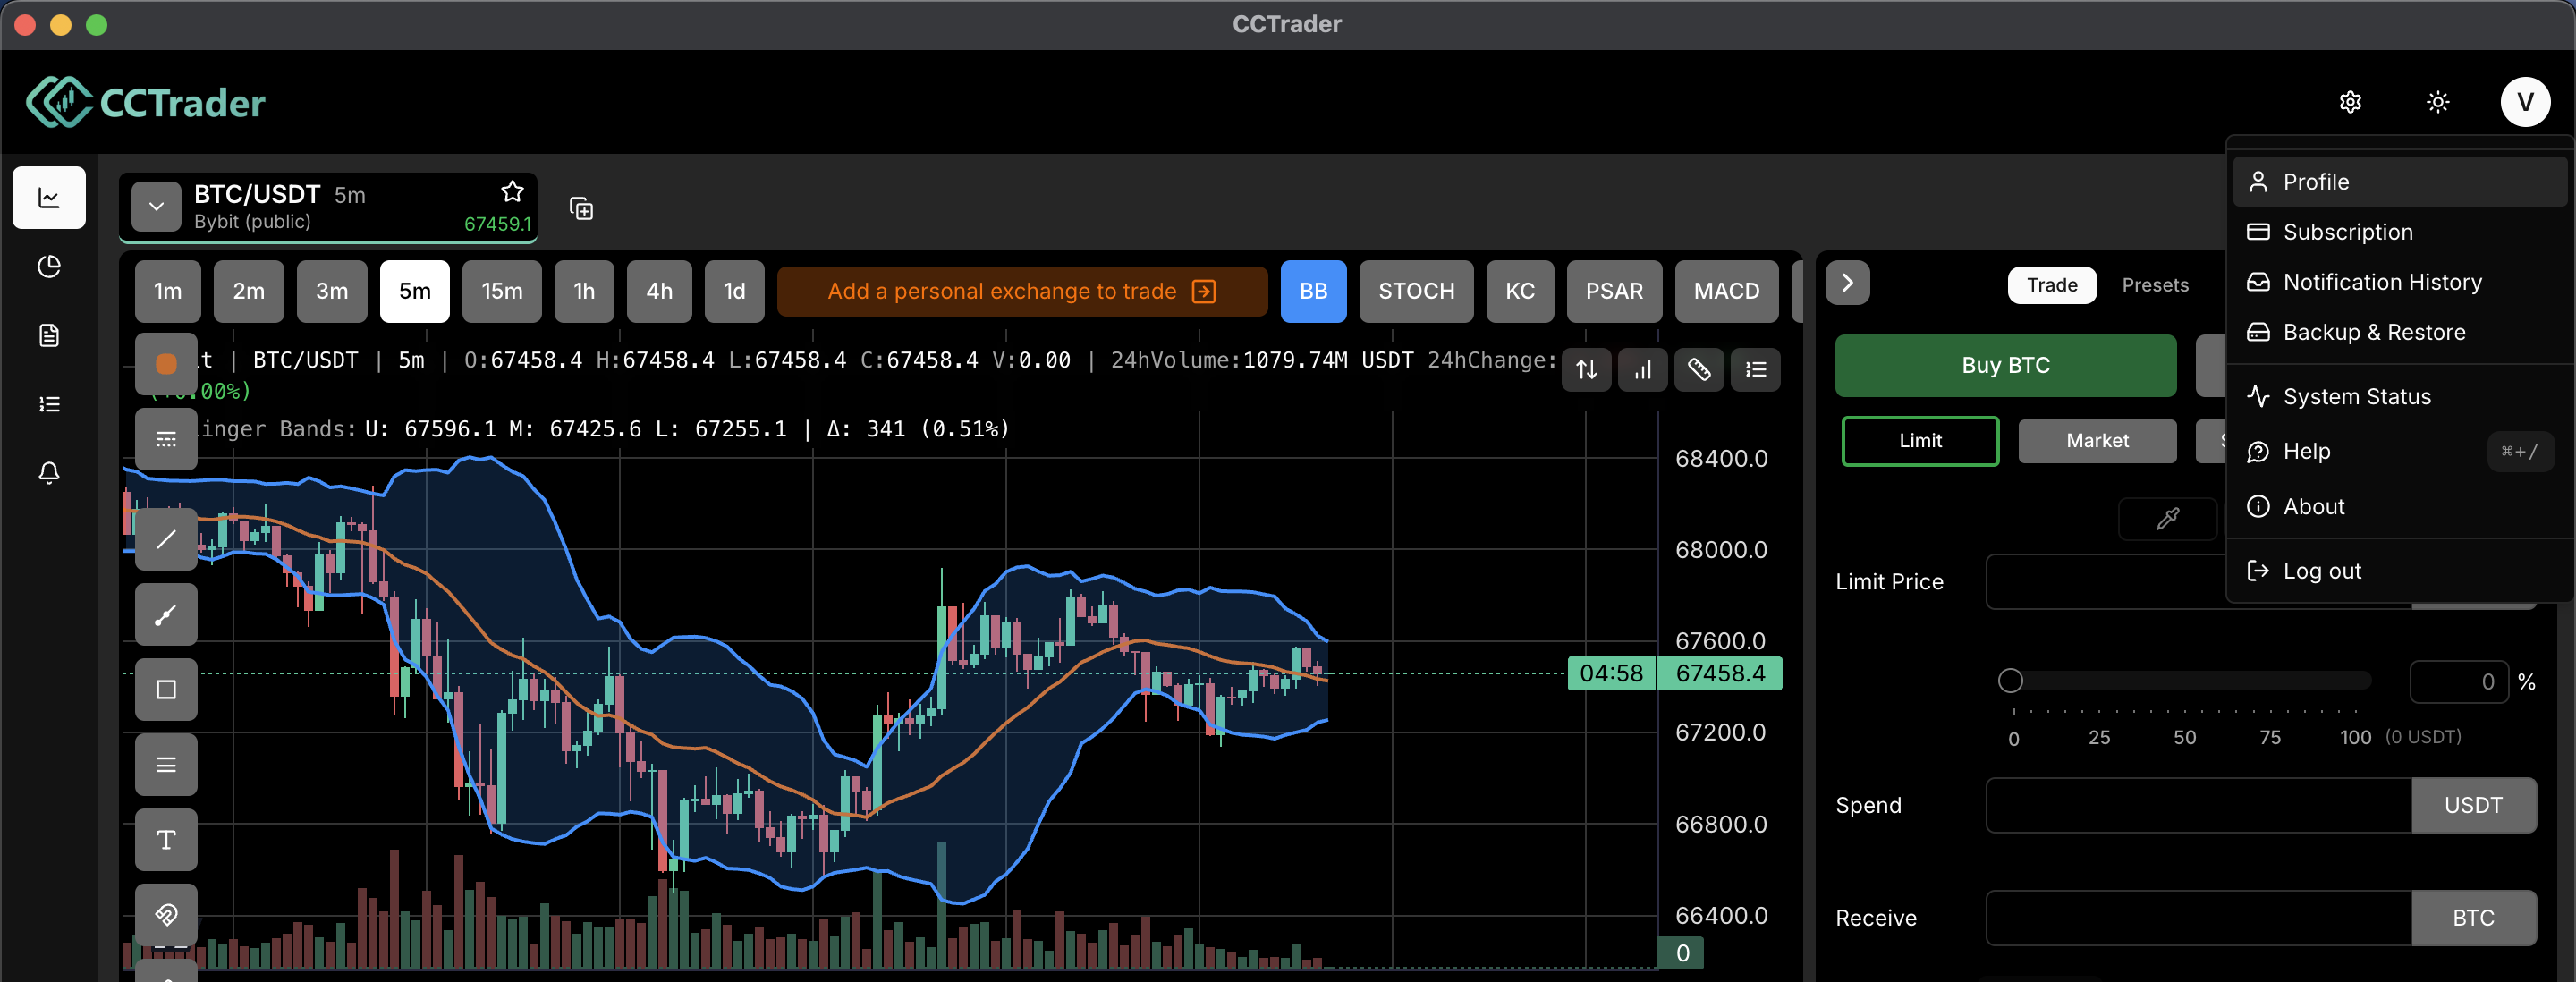Viewport: 2576px width, 982px height.
Task: Open the alerts bell in sidebar
Action: (x=48, y=472)
